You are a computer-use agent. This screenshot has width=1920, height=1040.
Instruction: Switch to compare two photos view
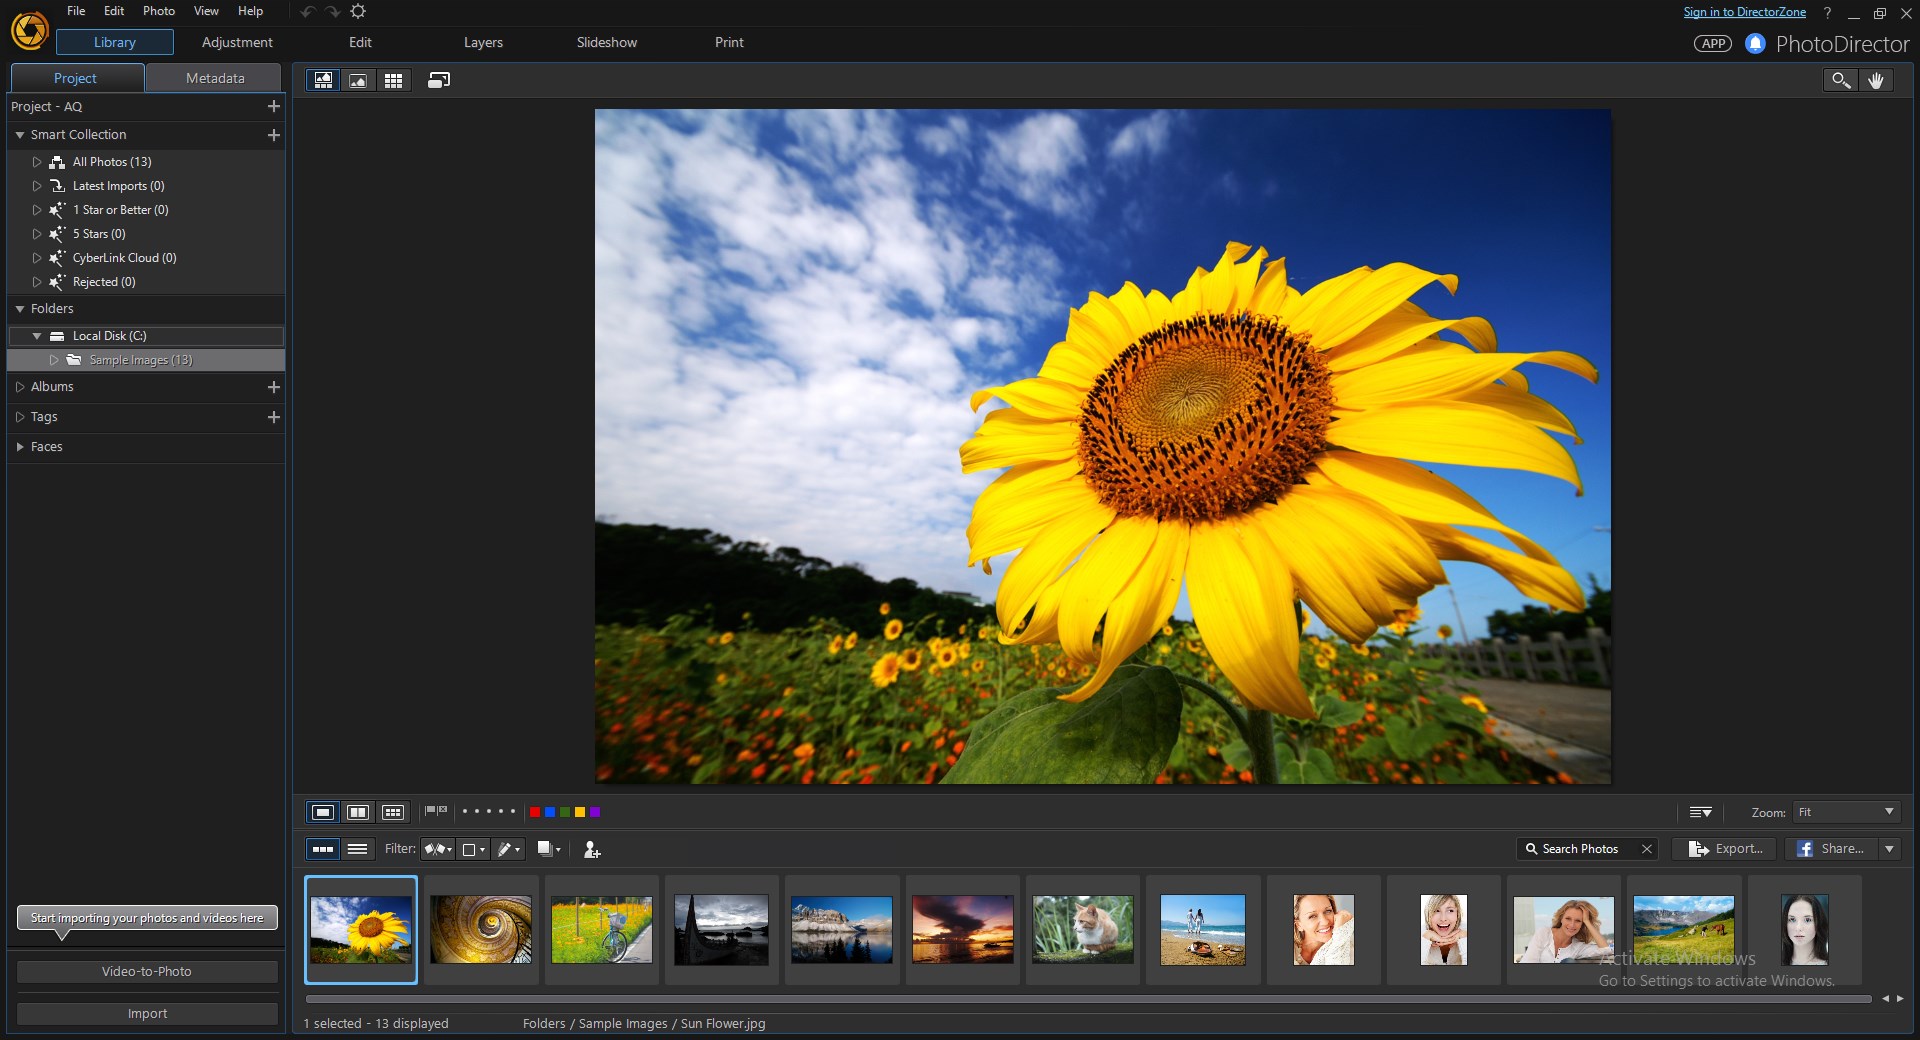[x=358, y=812]
